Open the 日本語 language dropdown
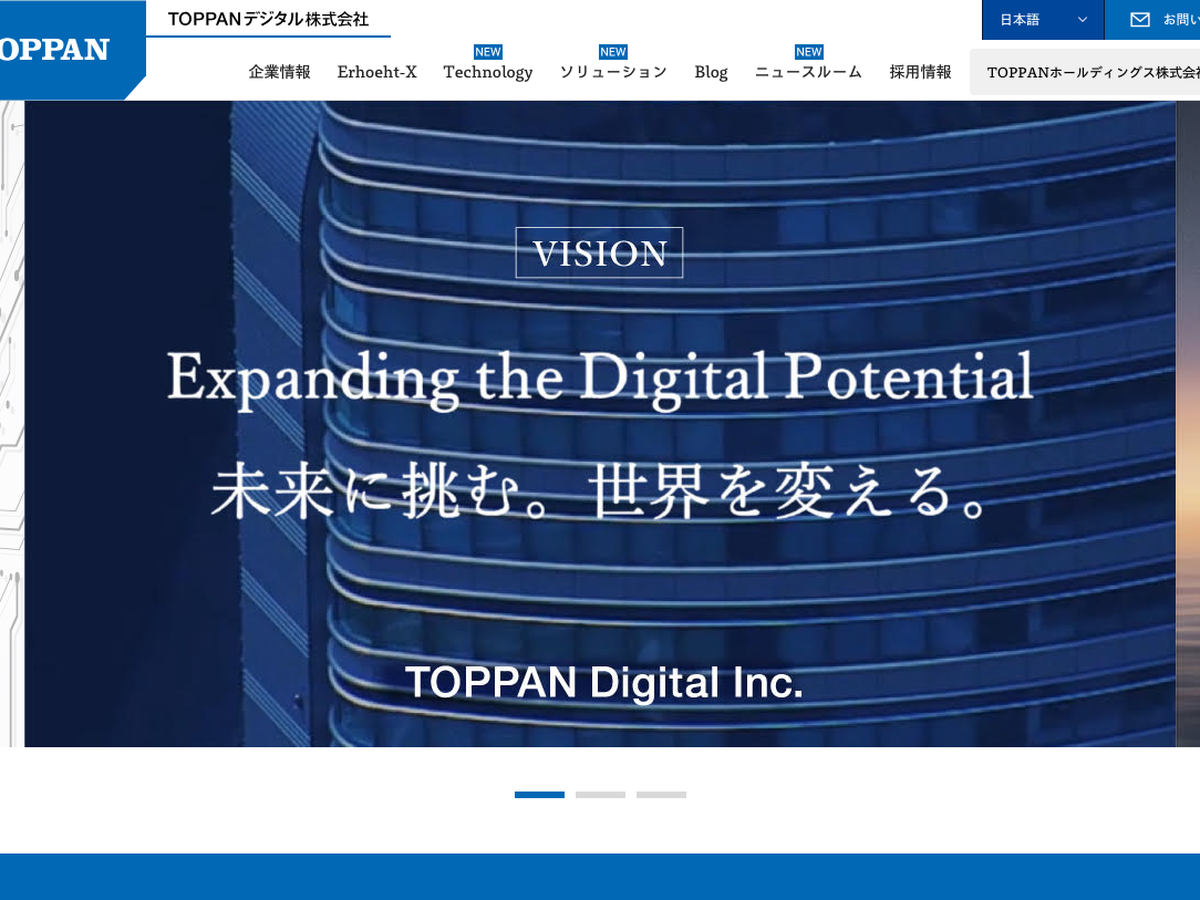Screen dimensions: 1200x900 pyautogui.click(x=1042, y=20)
